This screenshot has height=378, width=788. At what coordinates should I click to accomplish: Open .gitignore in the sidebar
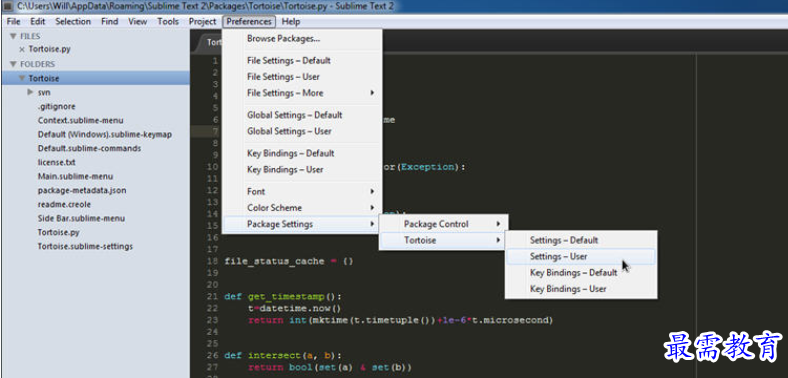[x=56, y=107]
